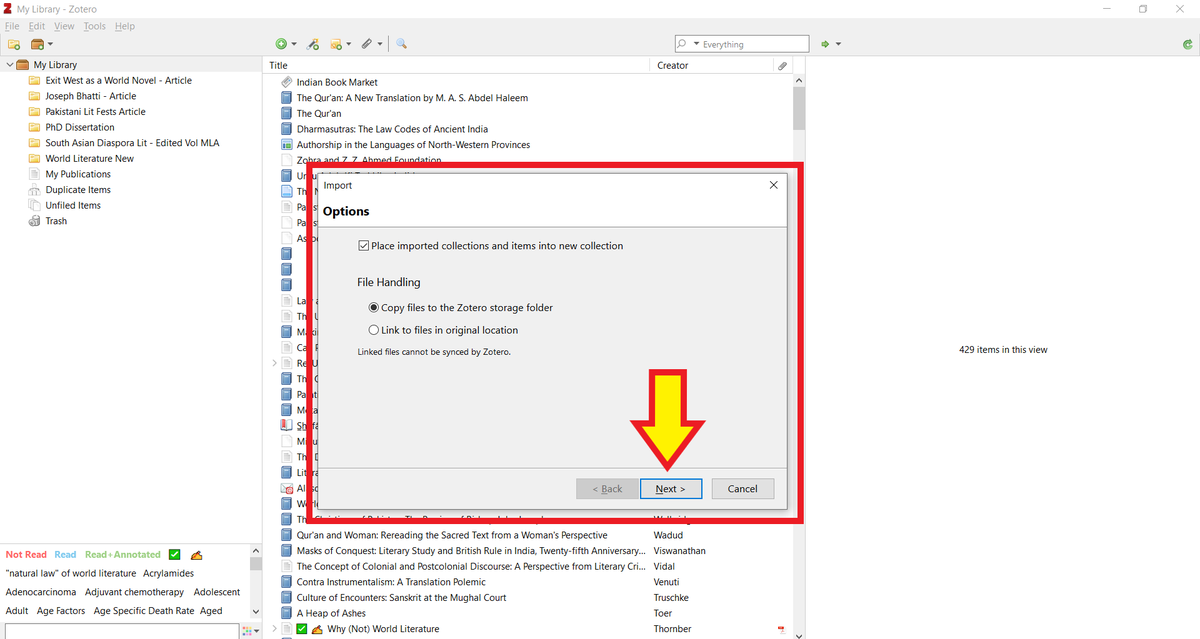Collapse the My Library tree
This screenshot has width=1200, height=639.
(x=10, y=65)
